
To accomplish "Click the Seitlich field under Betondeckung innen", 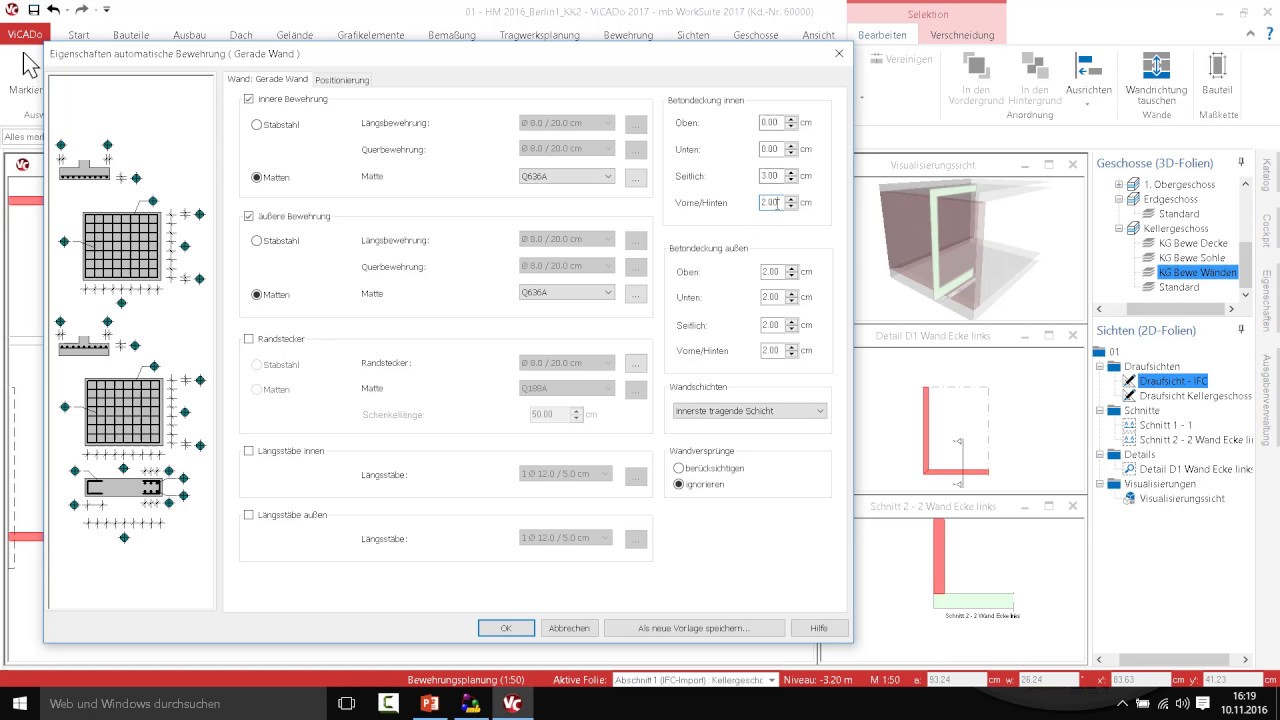I will click(771, 176).
